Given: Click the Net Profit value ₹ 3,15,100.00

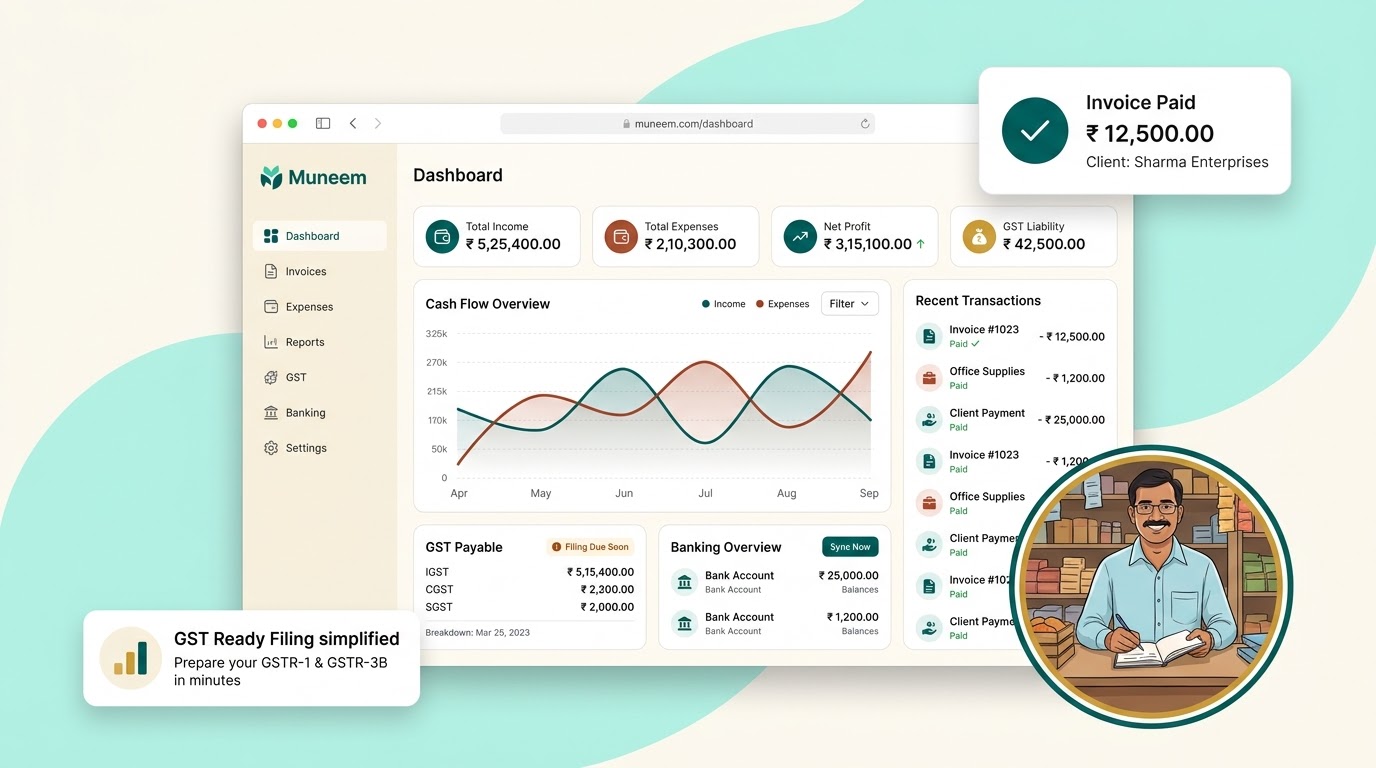Looking at the screenshot, I should (868, 244).
